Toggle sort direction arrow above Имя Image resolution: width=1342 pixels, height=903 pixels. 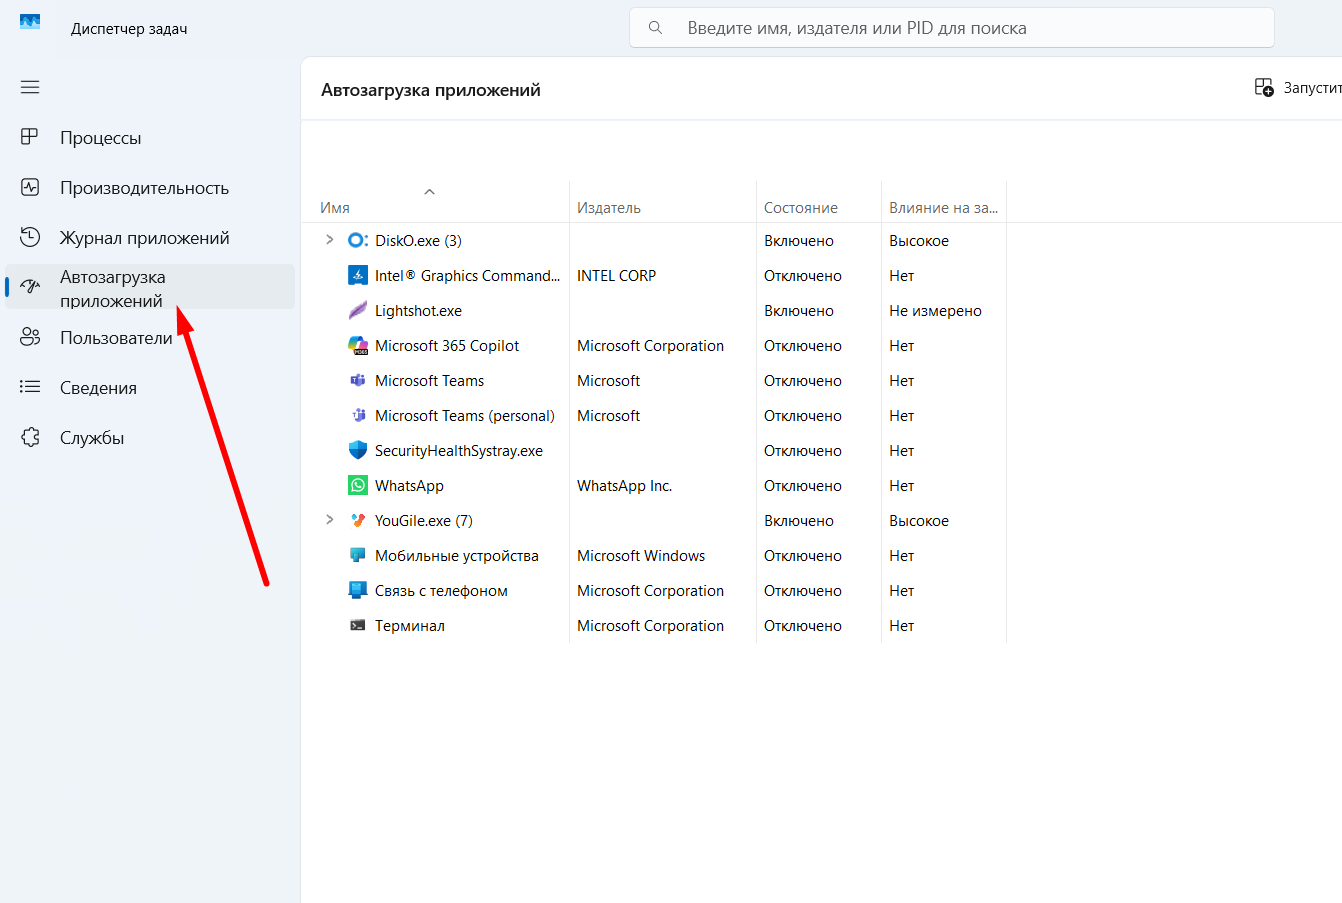(430, 191)
